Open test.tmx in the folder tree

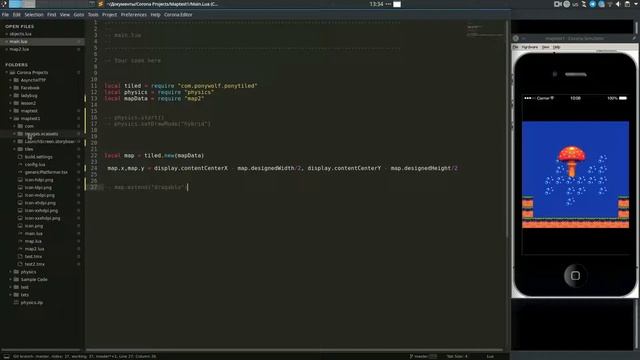click(33, 257)
